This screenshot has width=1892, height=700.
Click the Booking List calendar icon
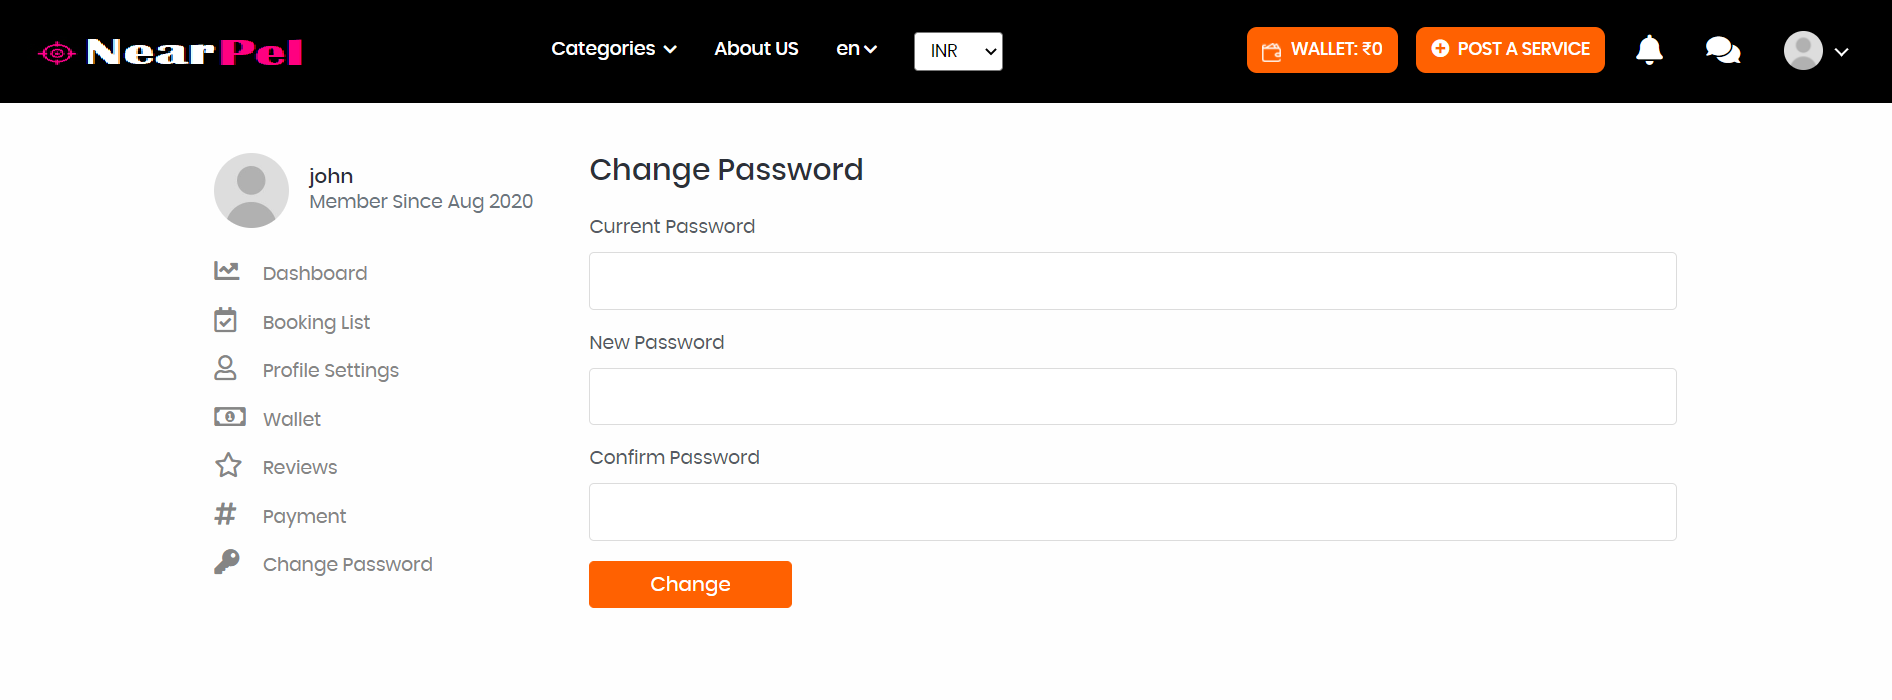pyautogui.click(x=226, y=320)
